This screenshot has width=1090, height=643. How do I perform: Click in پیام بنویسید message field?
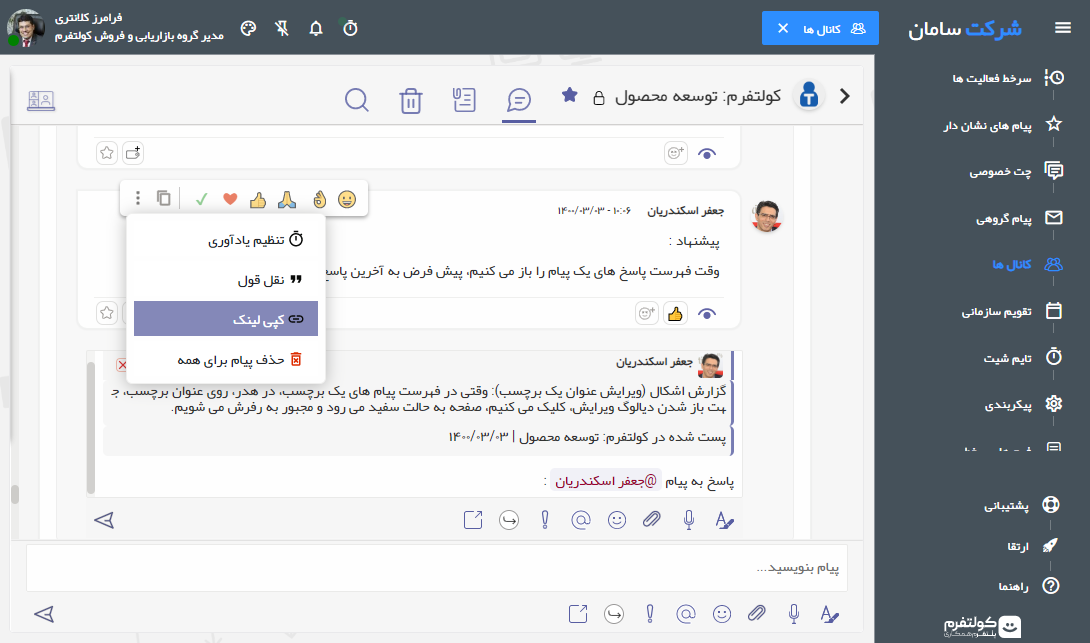pyautogui.click(x=437, y=568)
